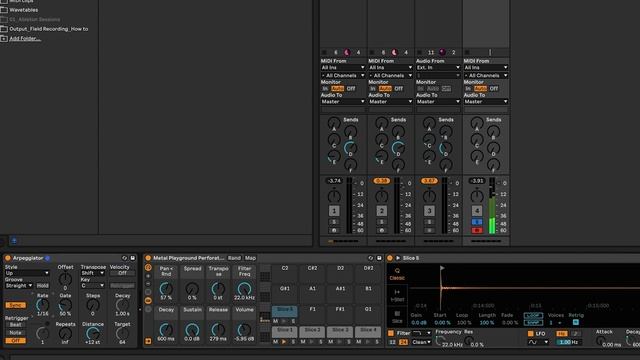Image resolution: width=640 pixels, height=360 pixels.
Task: Click the Arpeggiator Gate knob
Action: (65, 305)
